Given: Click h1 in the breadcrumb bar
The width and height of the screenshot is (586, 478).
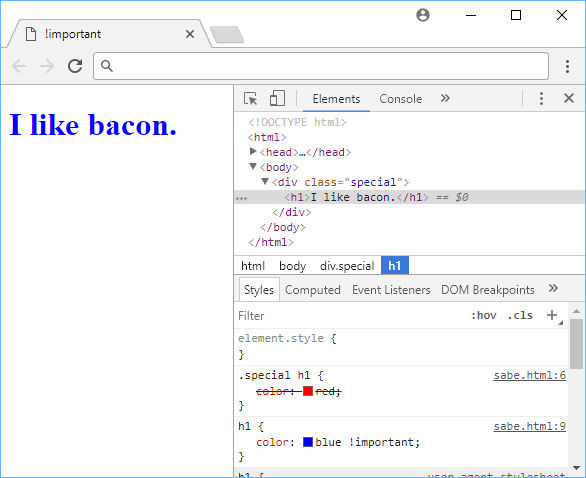Looking at the screenshot, I should [395, 266].
